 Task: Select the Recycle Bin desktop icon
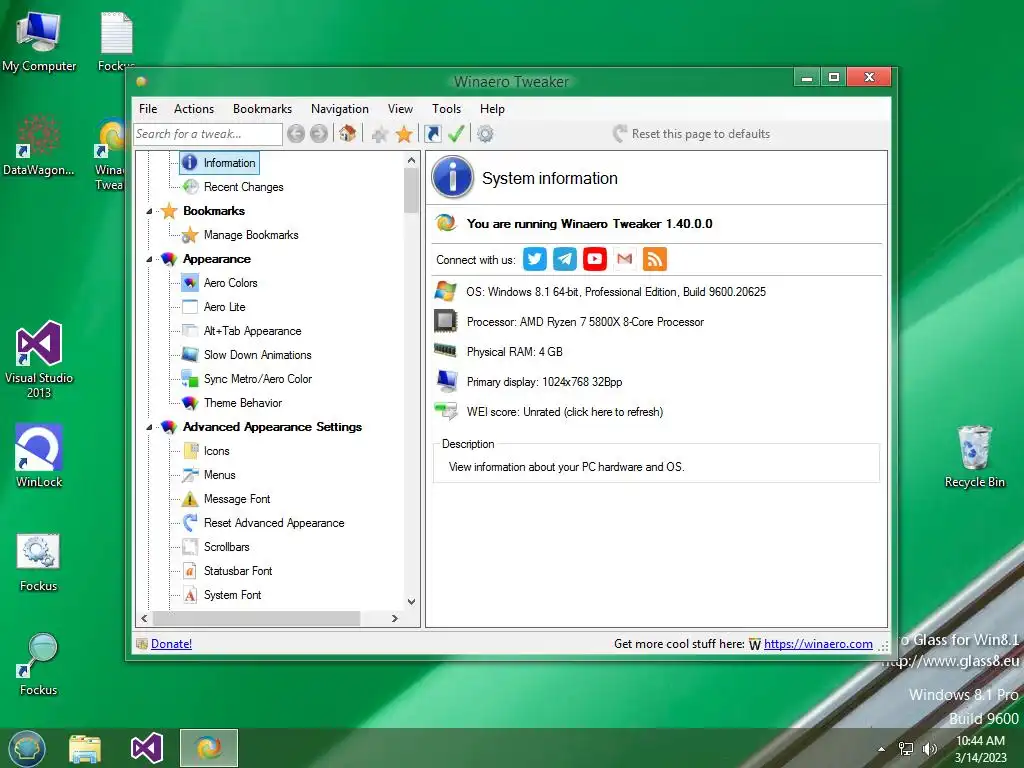point(974,456)
